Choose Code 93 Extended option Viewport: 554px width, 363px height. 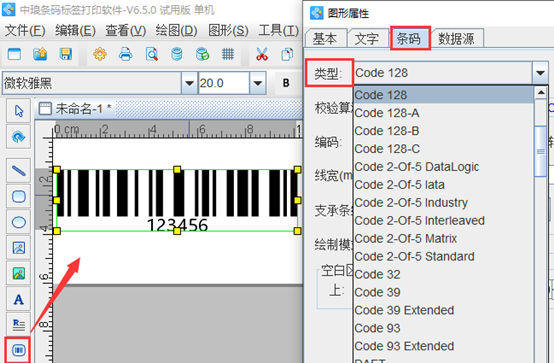444,346
